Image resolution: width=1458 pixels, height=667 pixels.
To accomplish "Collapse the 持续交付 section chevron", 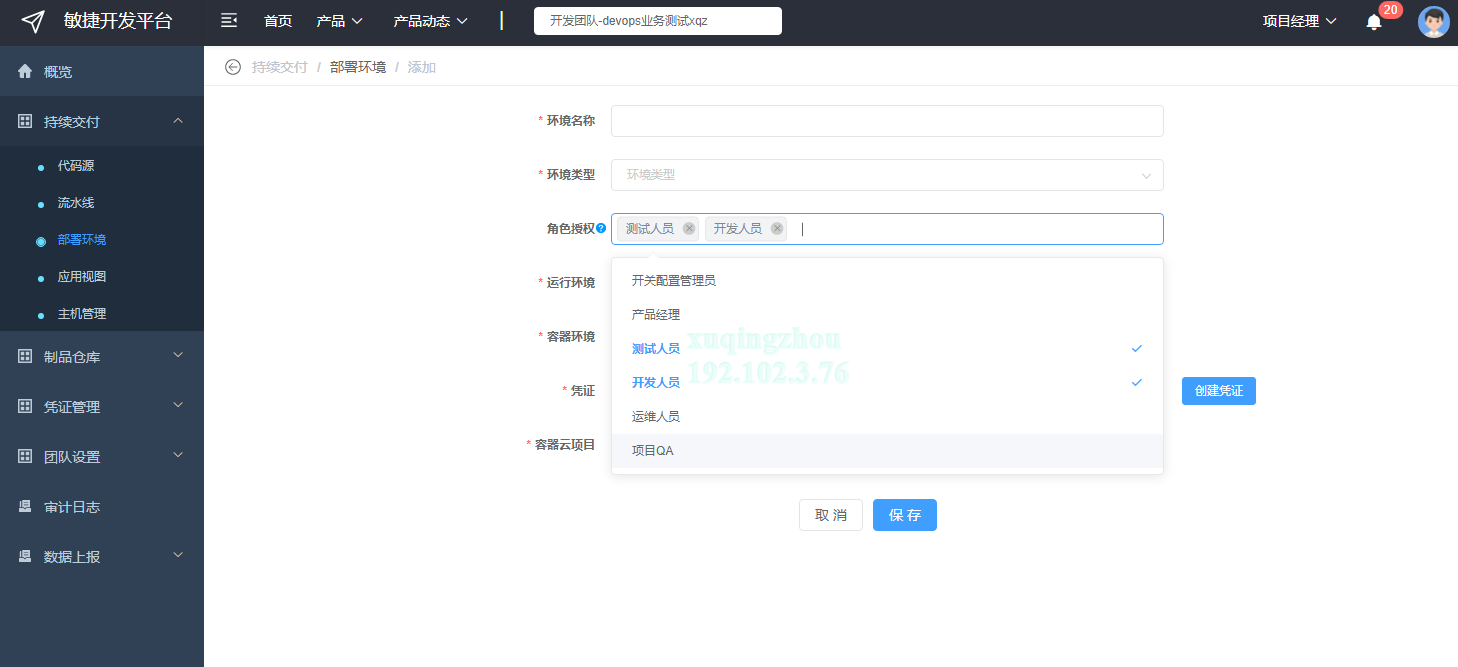I will 178,121.
